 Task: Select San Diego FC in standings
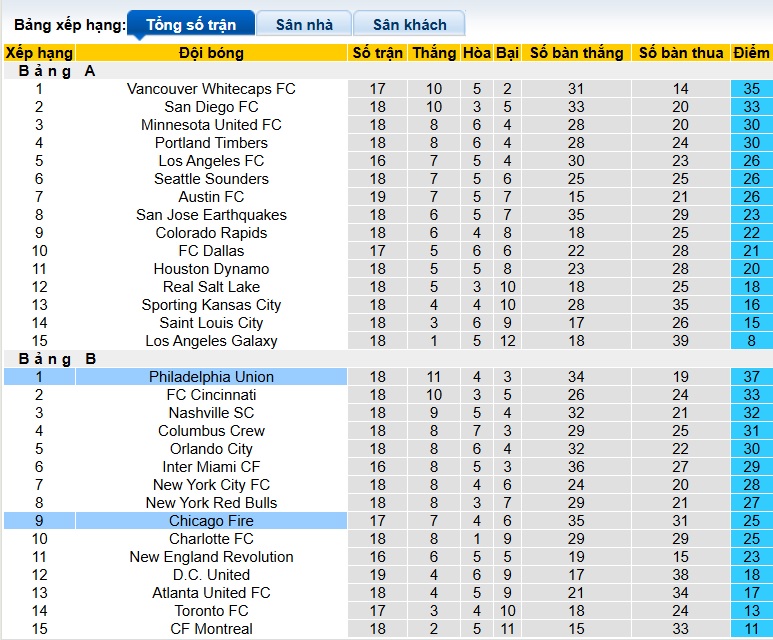211,107
